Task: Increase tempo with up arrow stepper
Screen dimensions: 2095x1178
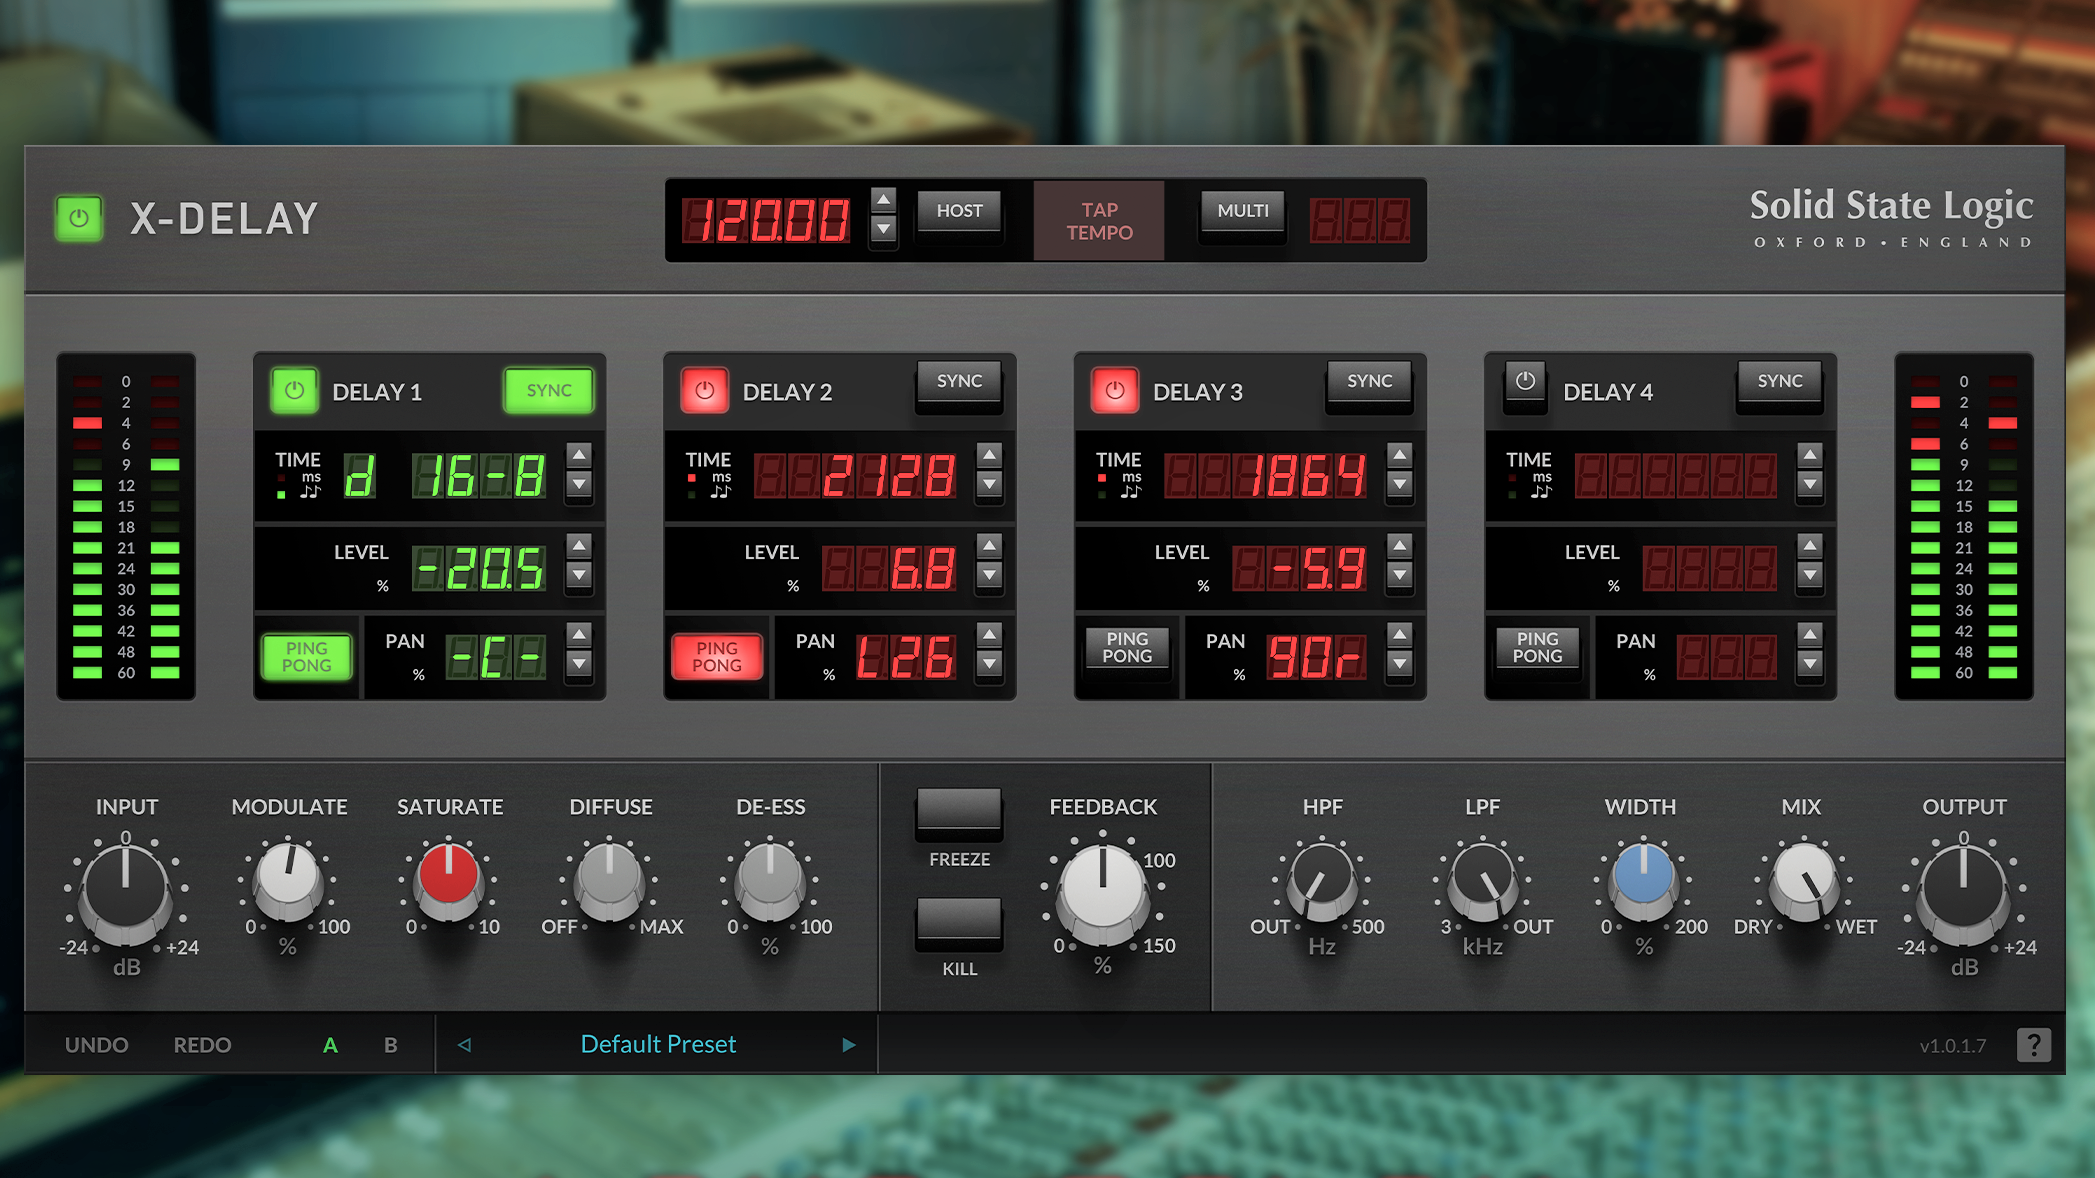Action: (883, 199)
